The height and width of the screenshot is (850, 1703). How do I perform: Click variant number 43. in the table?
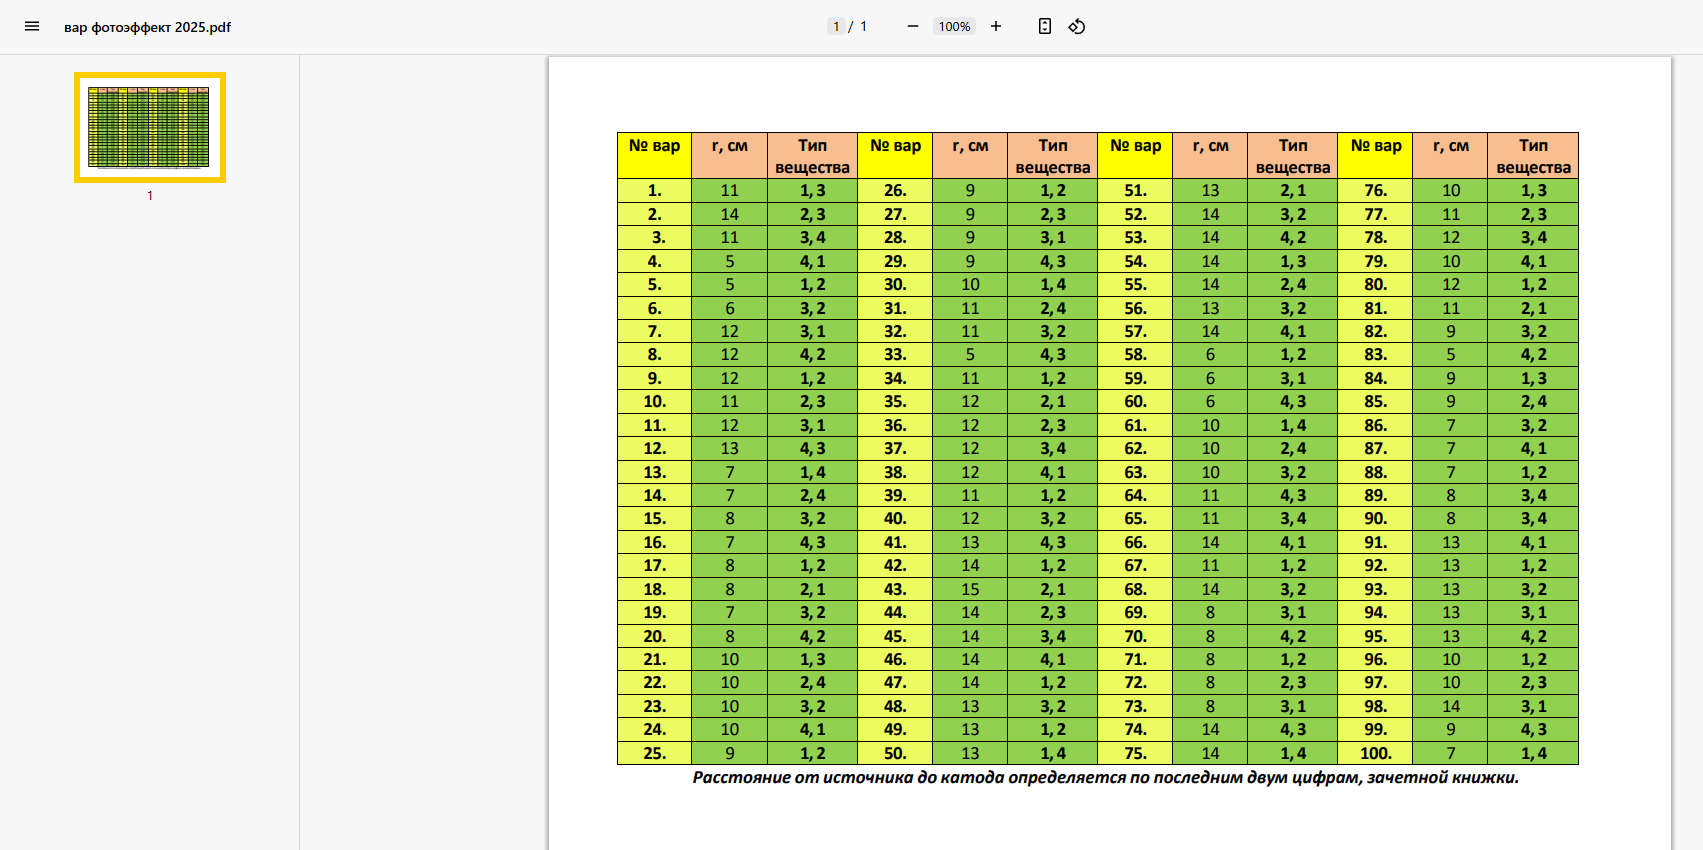[895, 589]
